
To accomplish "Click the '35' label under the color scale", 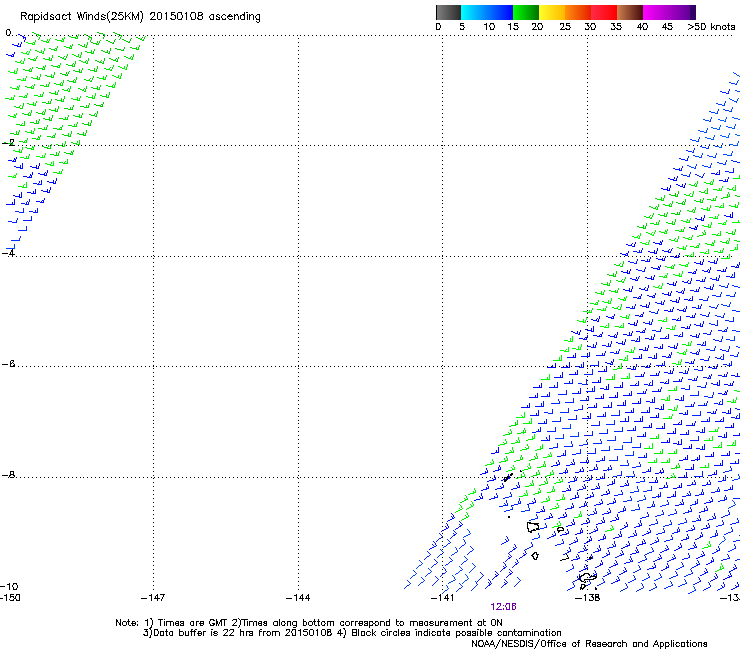I will pyautogui.click(x=616, y=27).
